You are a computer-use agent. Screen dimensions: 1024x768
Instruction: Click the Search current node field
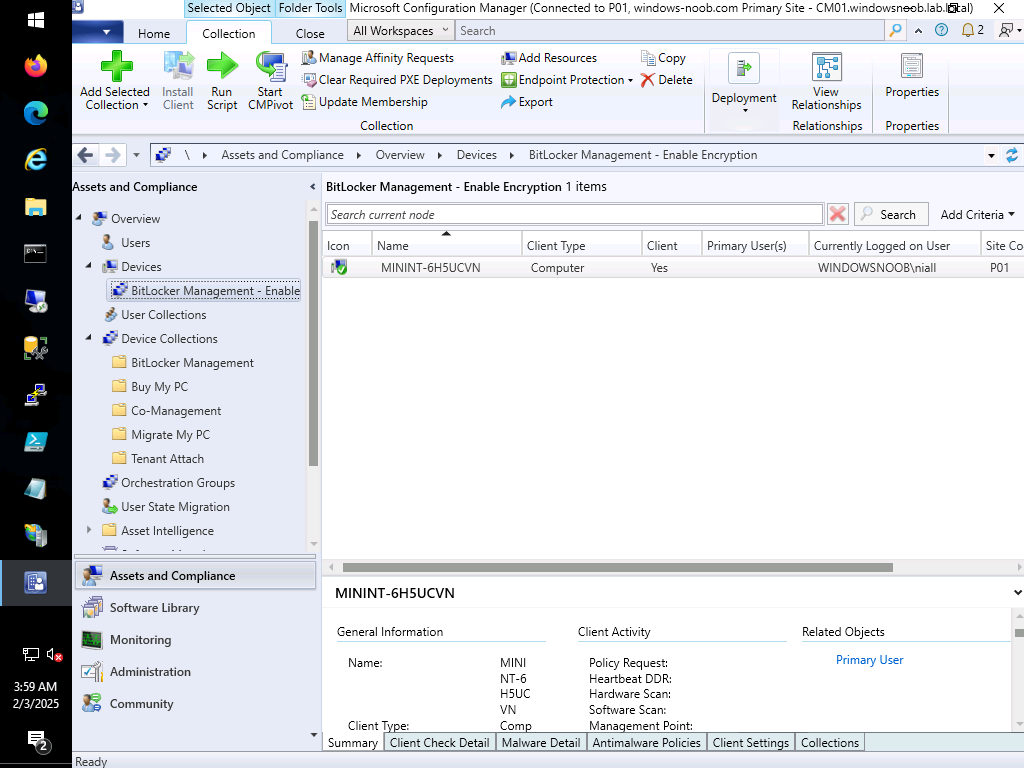tap(575, 215)
